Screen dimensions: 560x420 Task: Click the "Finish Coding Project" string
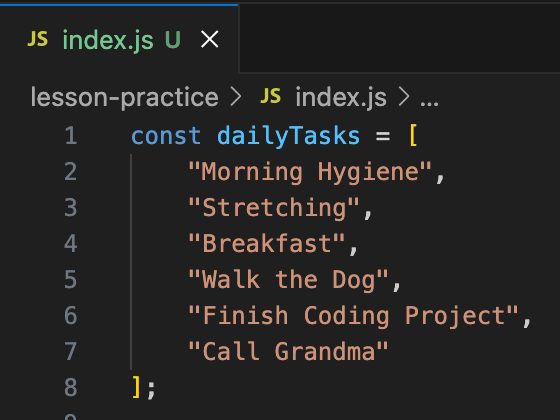tap(353, 316)
